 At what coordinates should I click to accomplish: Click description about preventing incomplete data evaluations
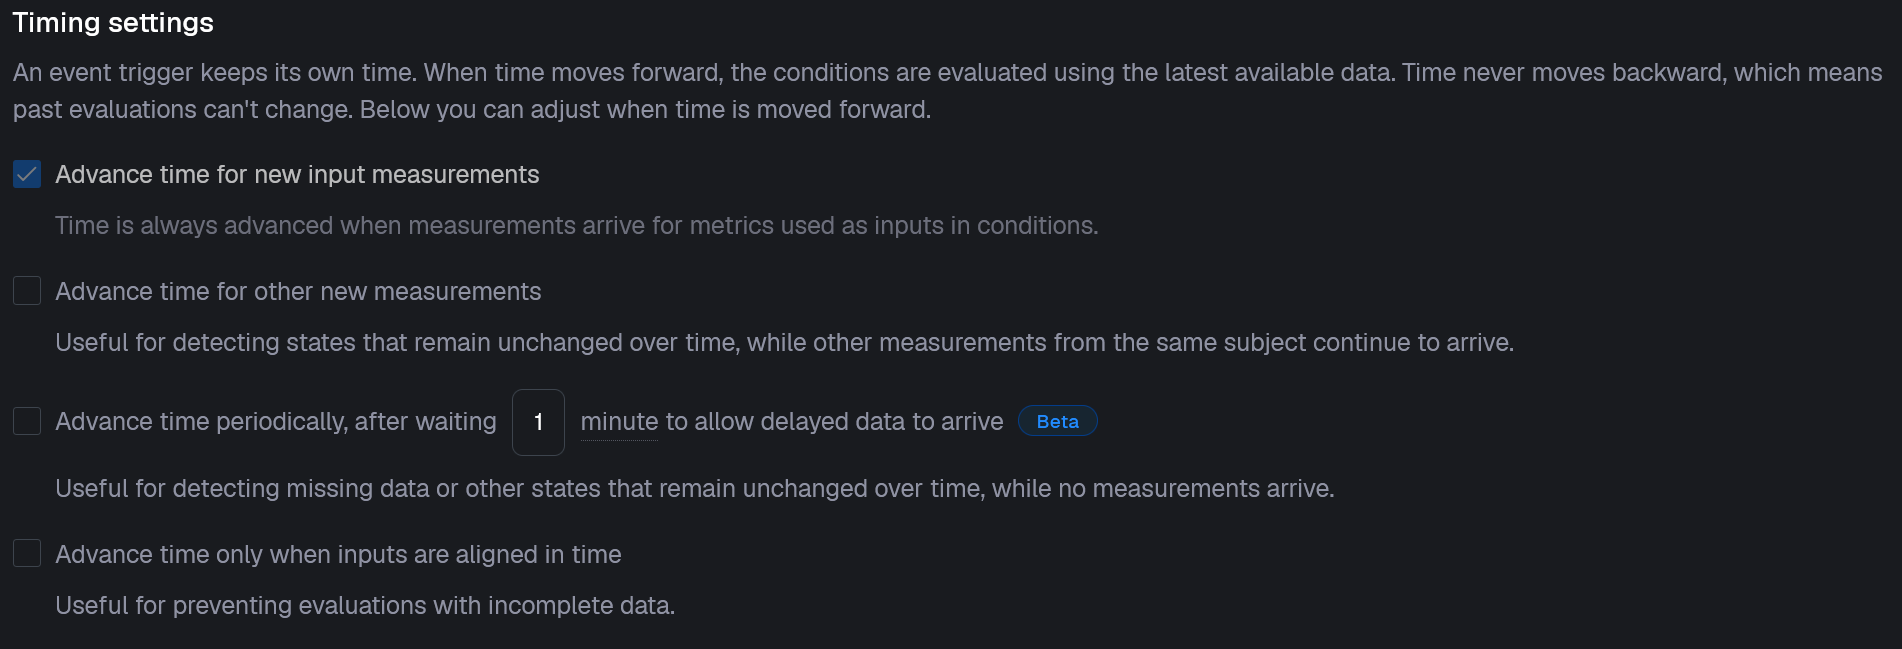click(x=364, y=605)
